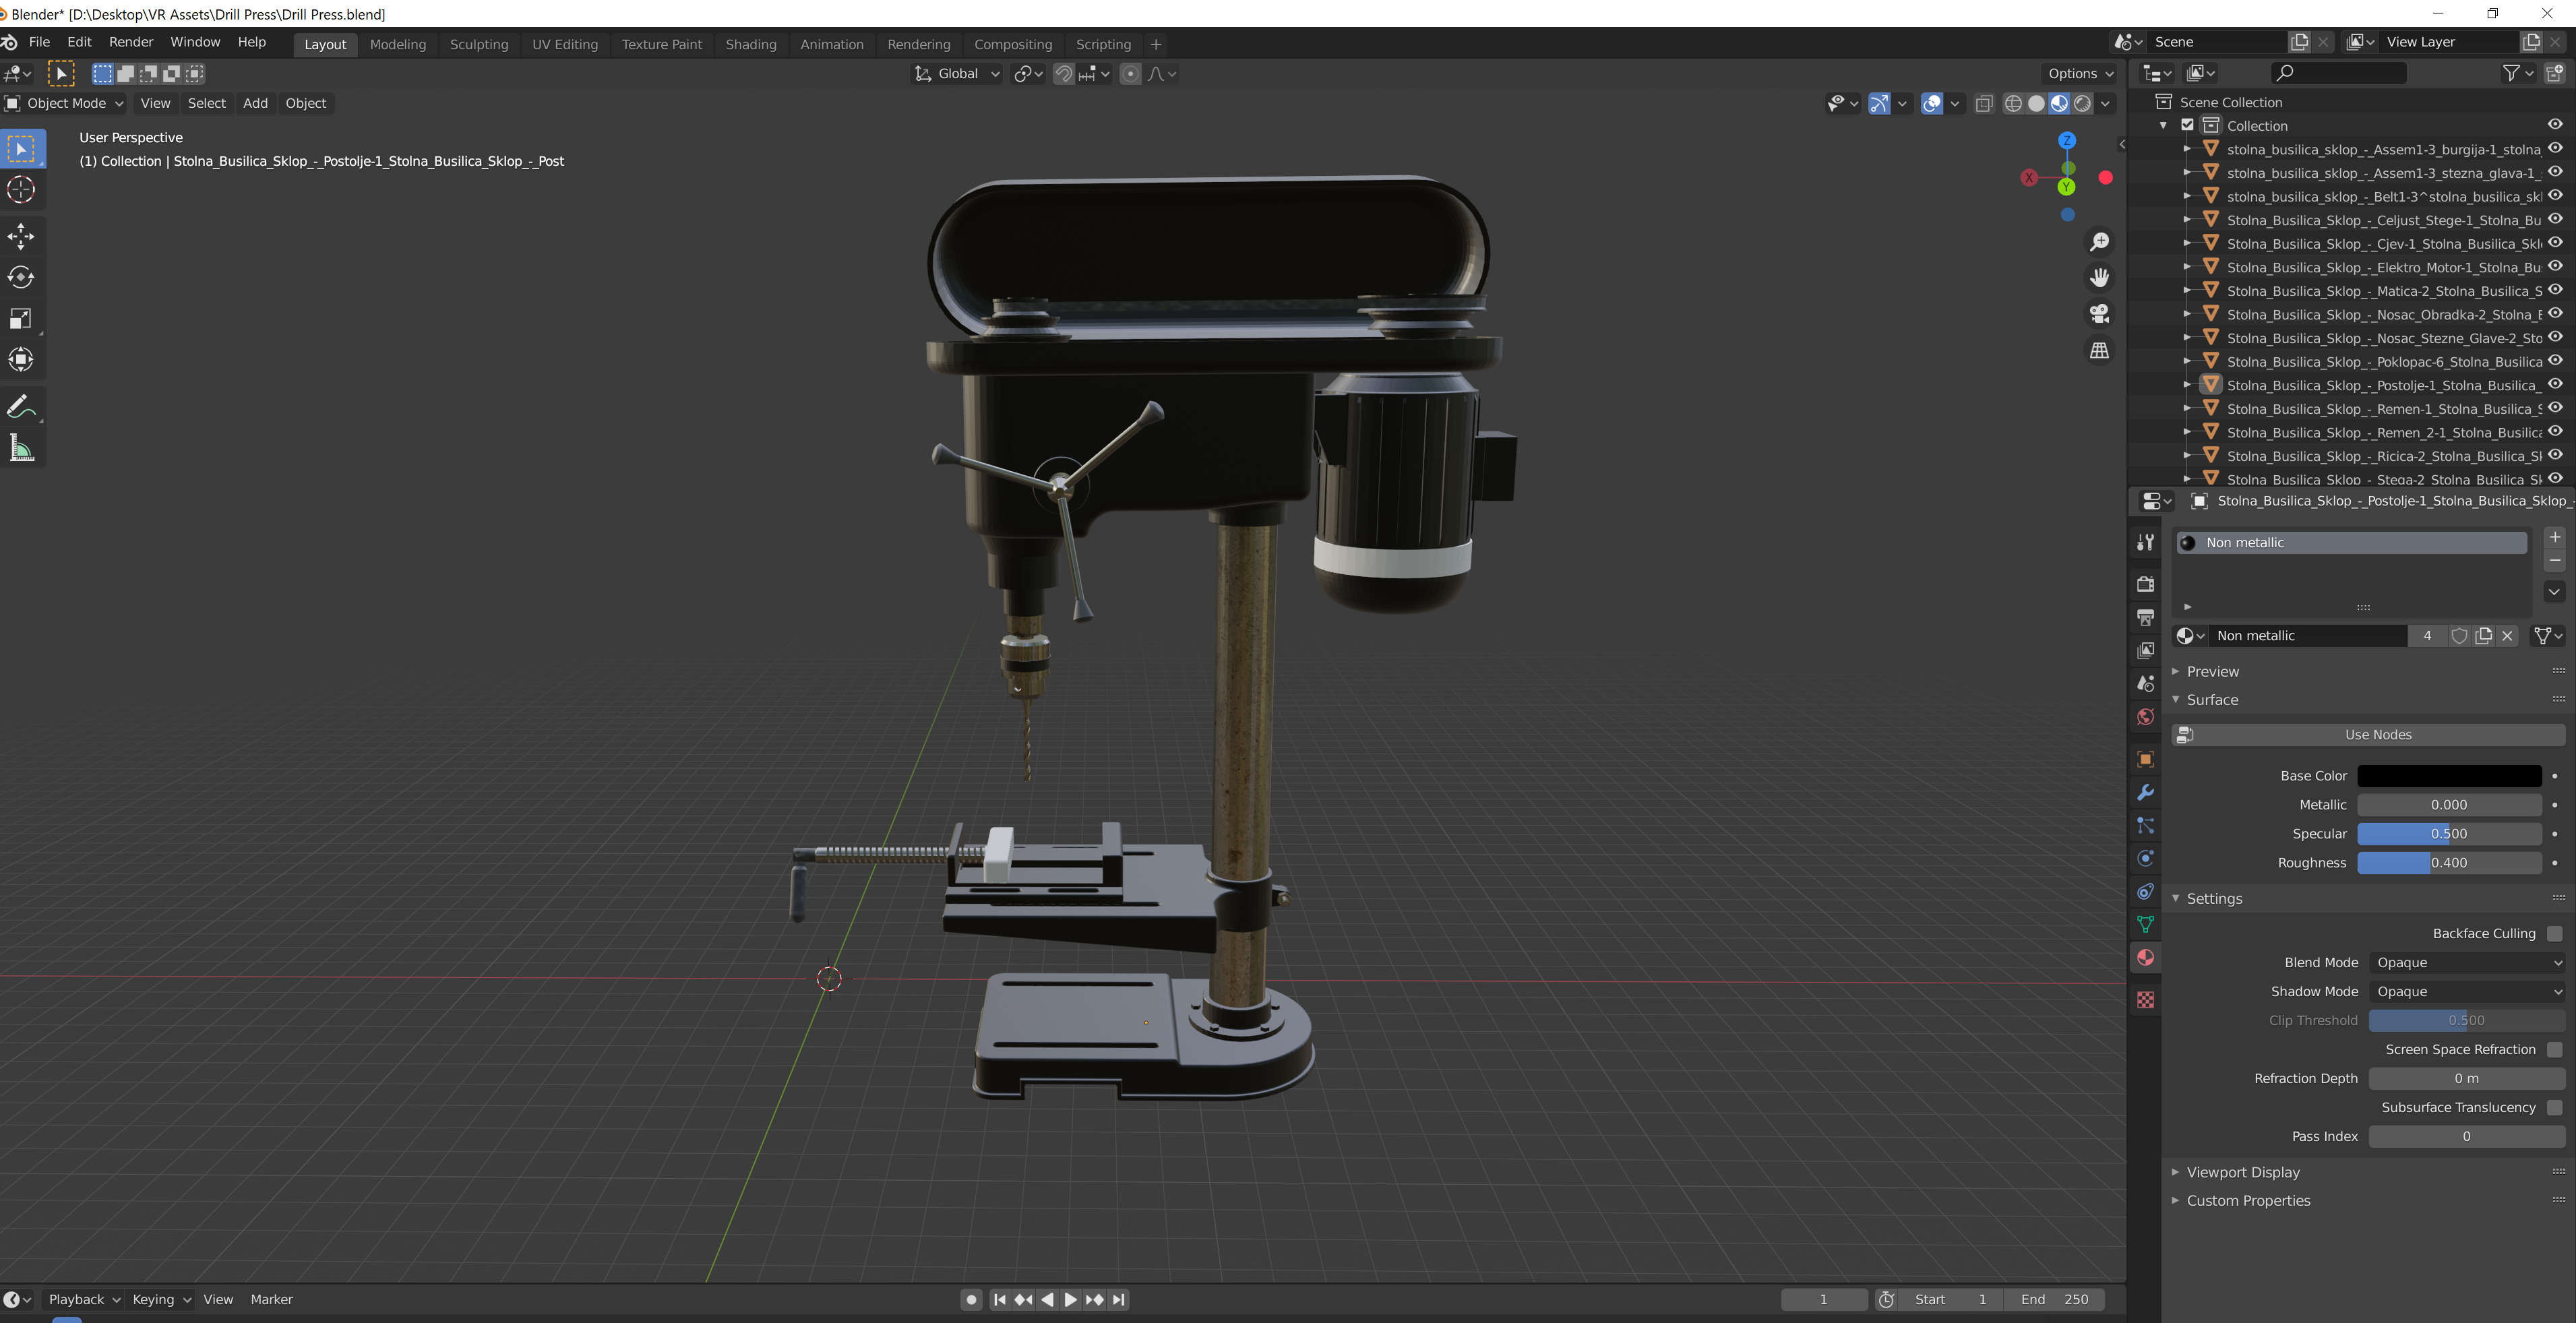Open the Options dropdown in viewport header
This screenshot has width=2576, height=1323.
pos(2080,74)
